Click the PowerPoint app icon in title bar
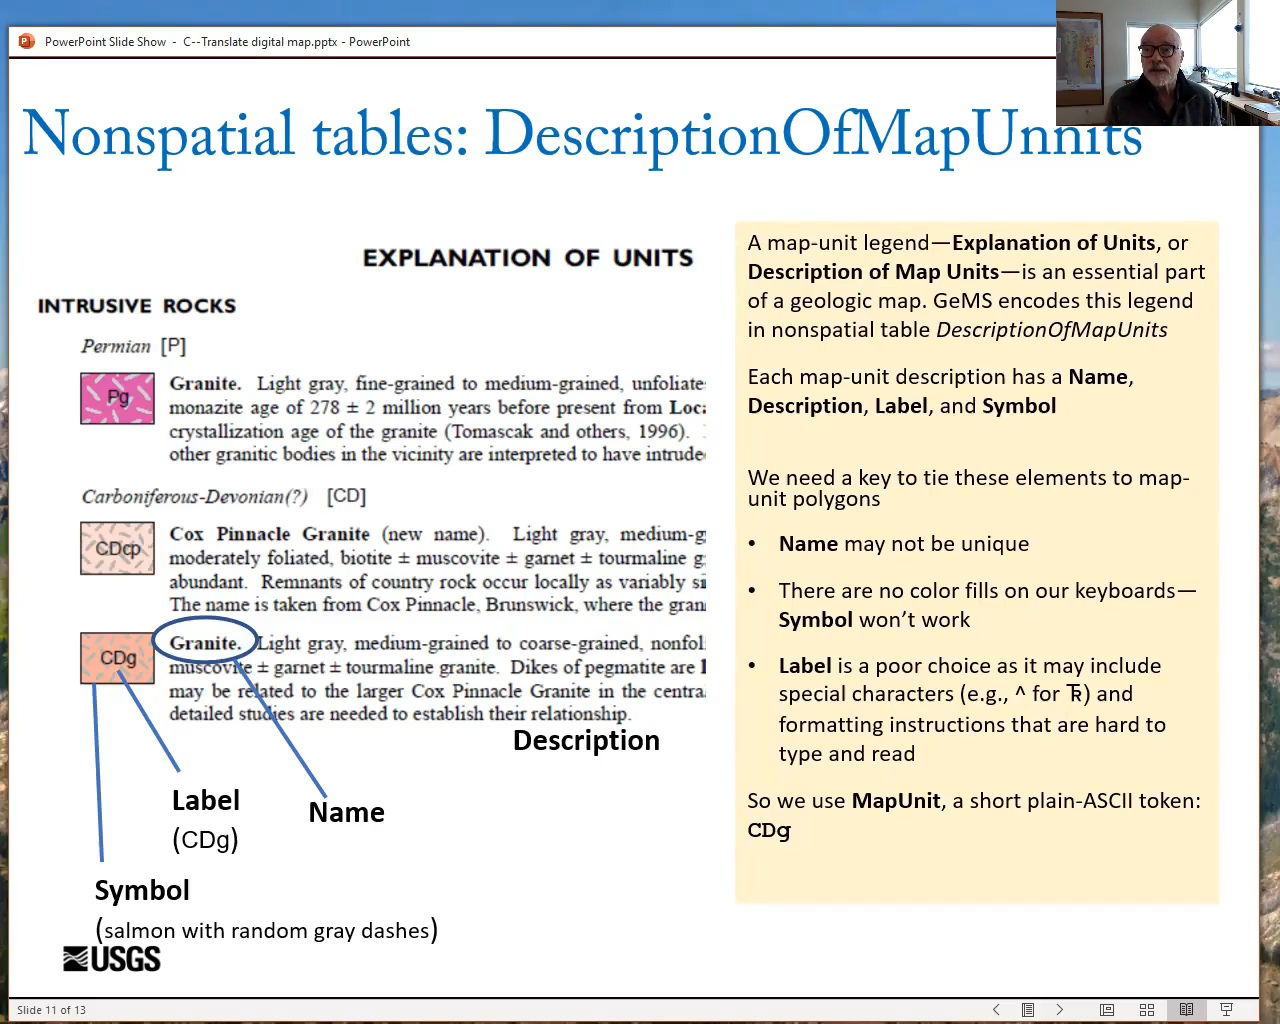The height and width of the screenshot is (1024, 1280). 26,41
